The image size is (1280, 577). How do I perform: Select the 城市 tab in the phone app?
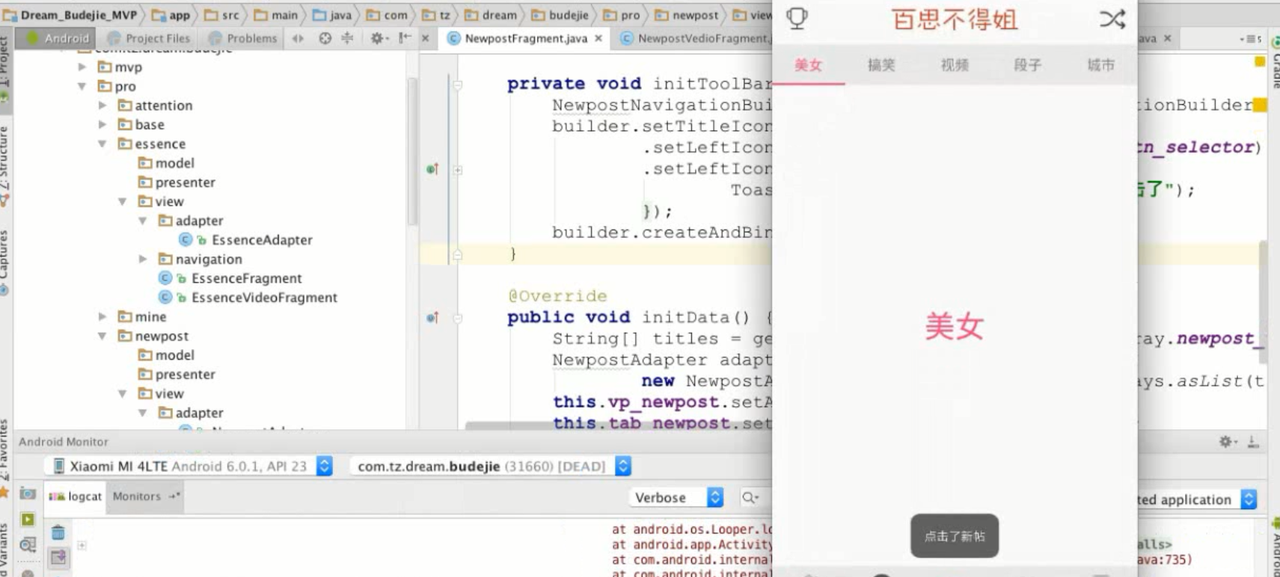click(1101, 65)
